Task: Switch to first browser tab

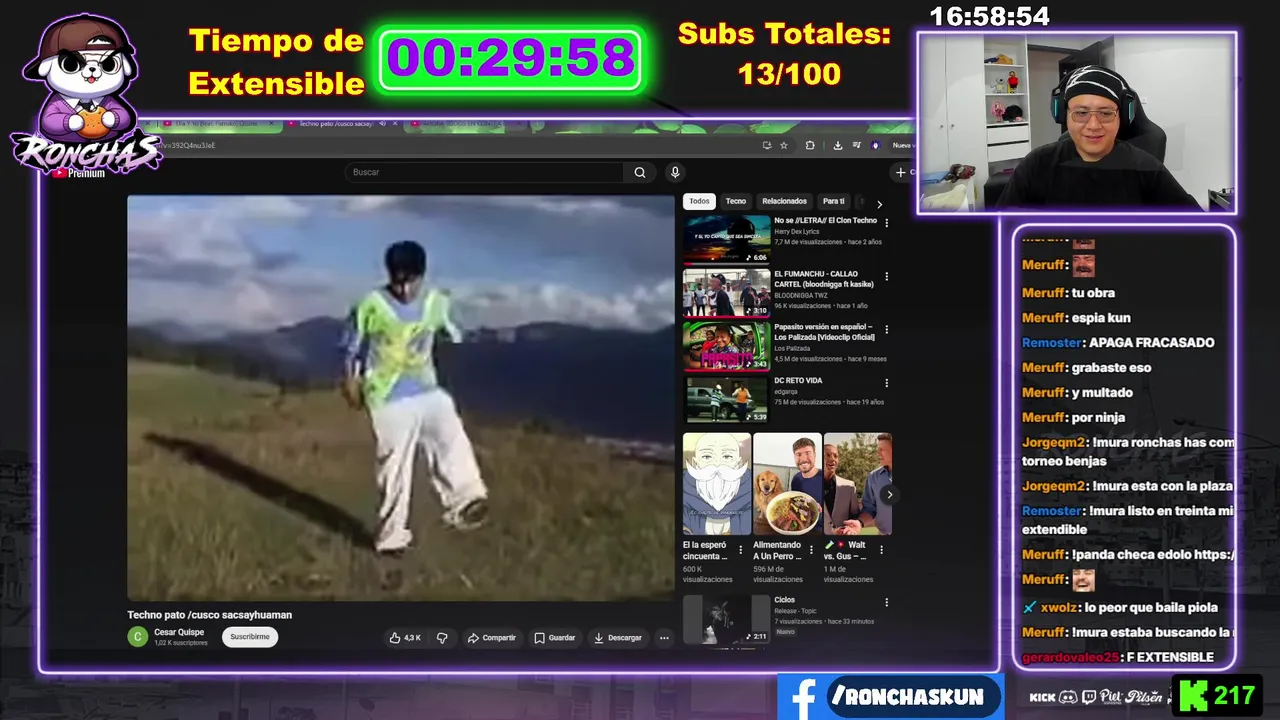Action: 215,124
